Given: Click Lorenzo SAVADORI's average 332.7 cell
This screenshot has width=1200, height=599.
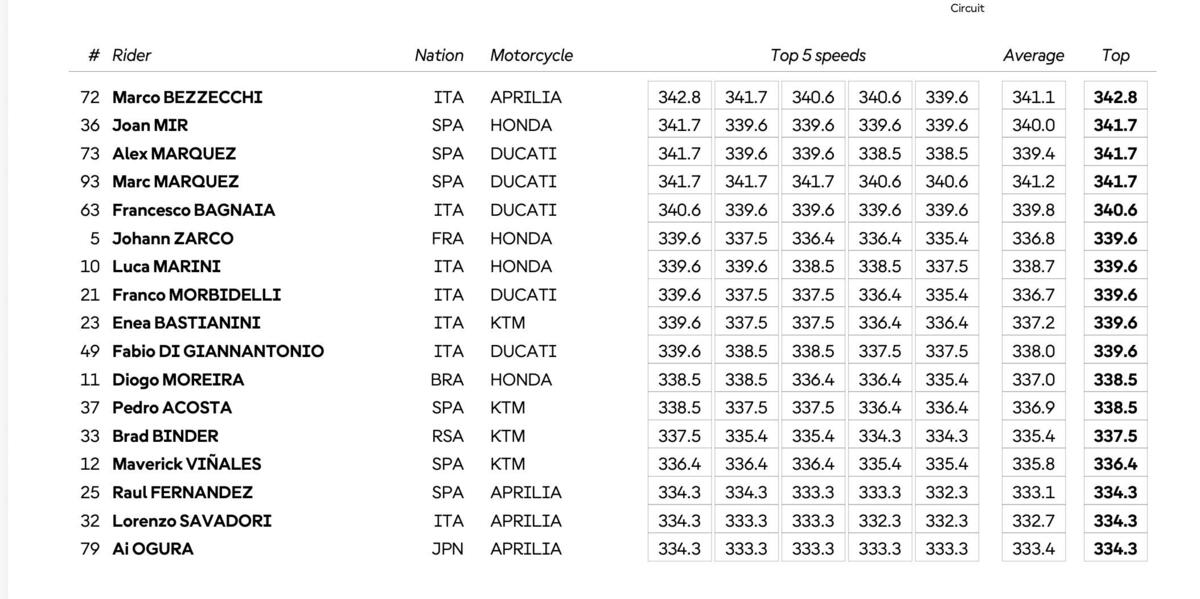Looking at the screenshot, I should (x=1033, y=521).
